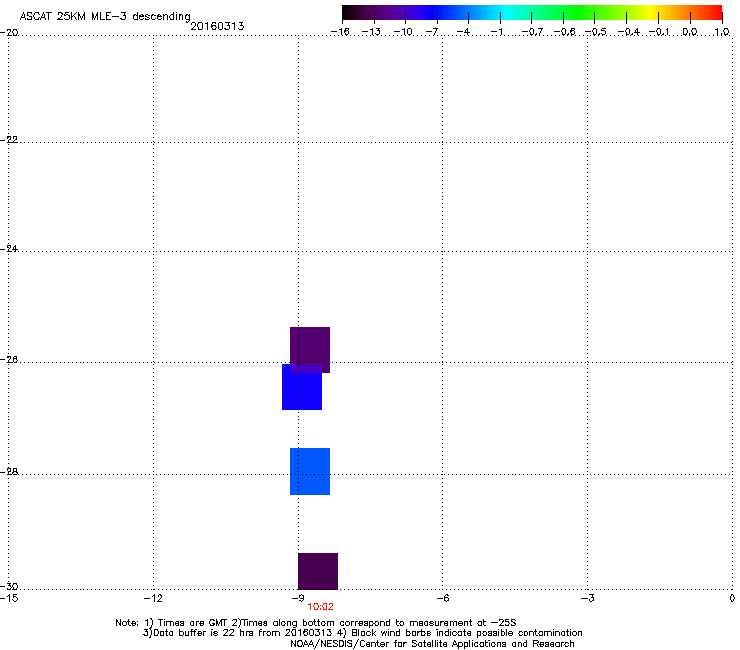This screenshot has width=740, height=650.
Task: Click the NOAA/NESDIS credit line
Action: 432,643
